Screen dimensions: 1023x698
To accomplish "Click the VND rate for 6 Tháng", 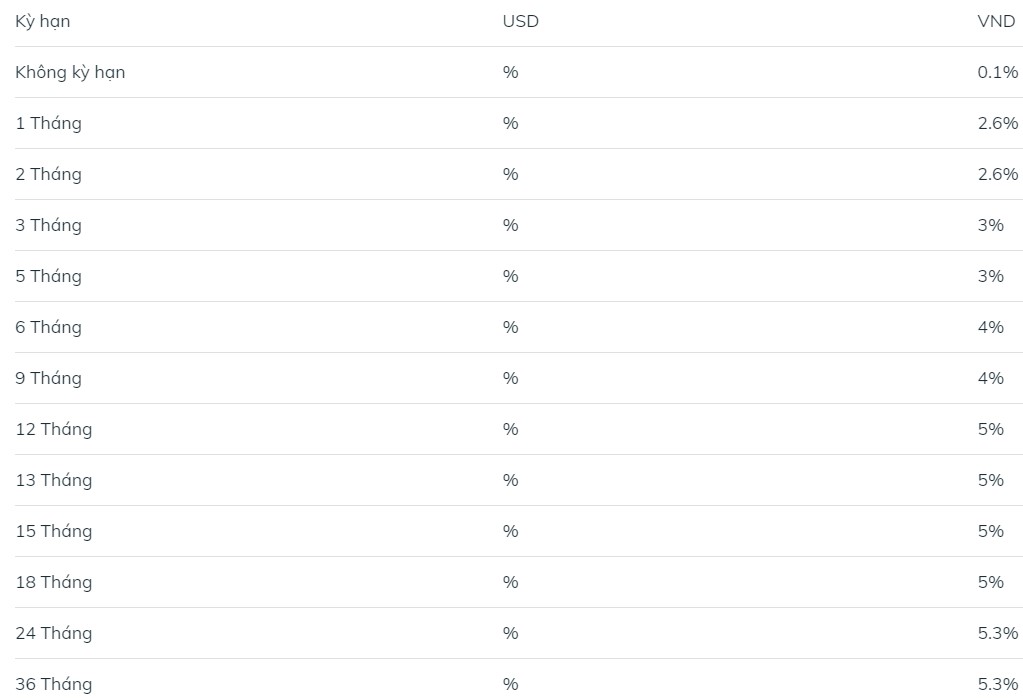I will point(990,327).
